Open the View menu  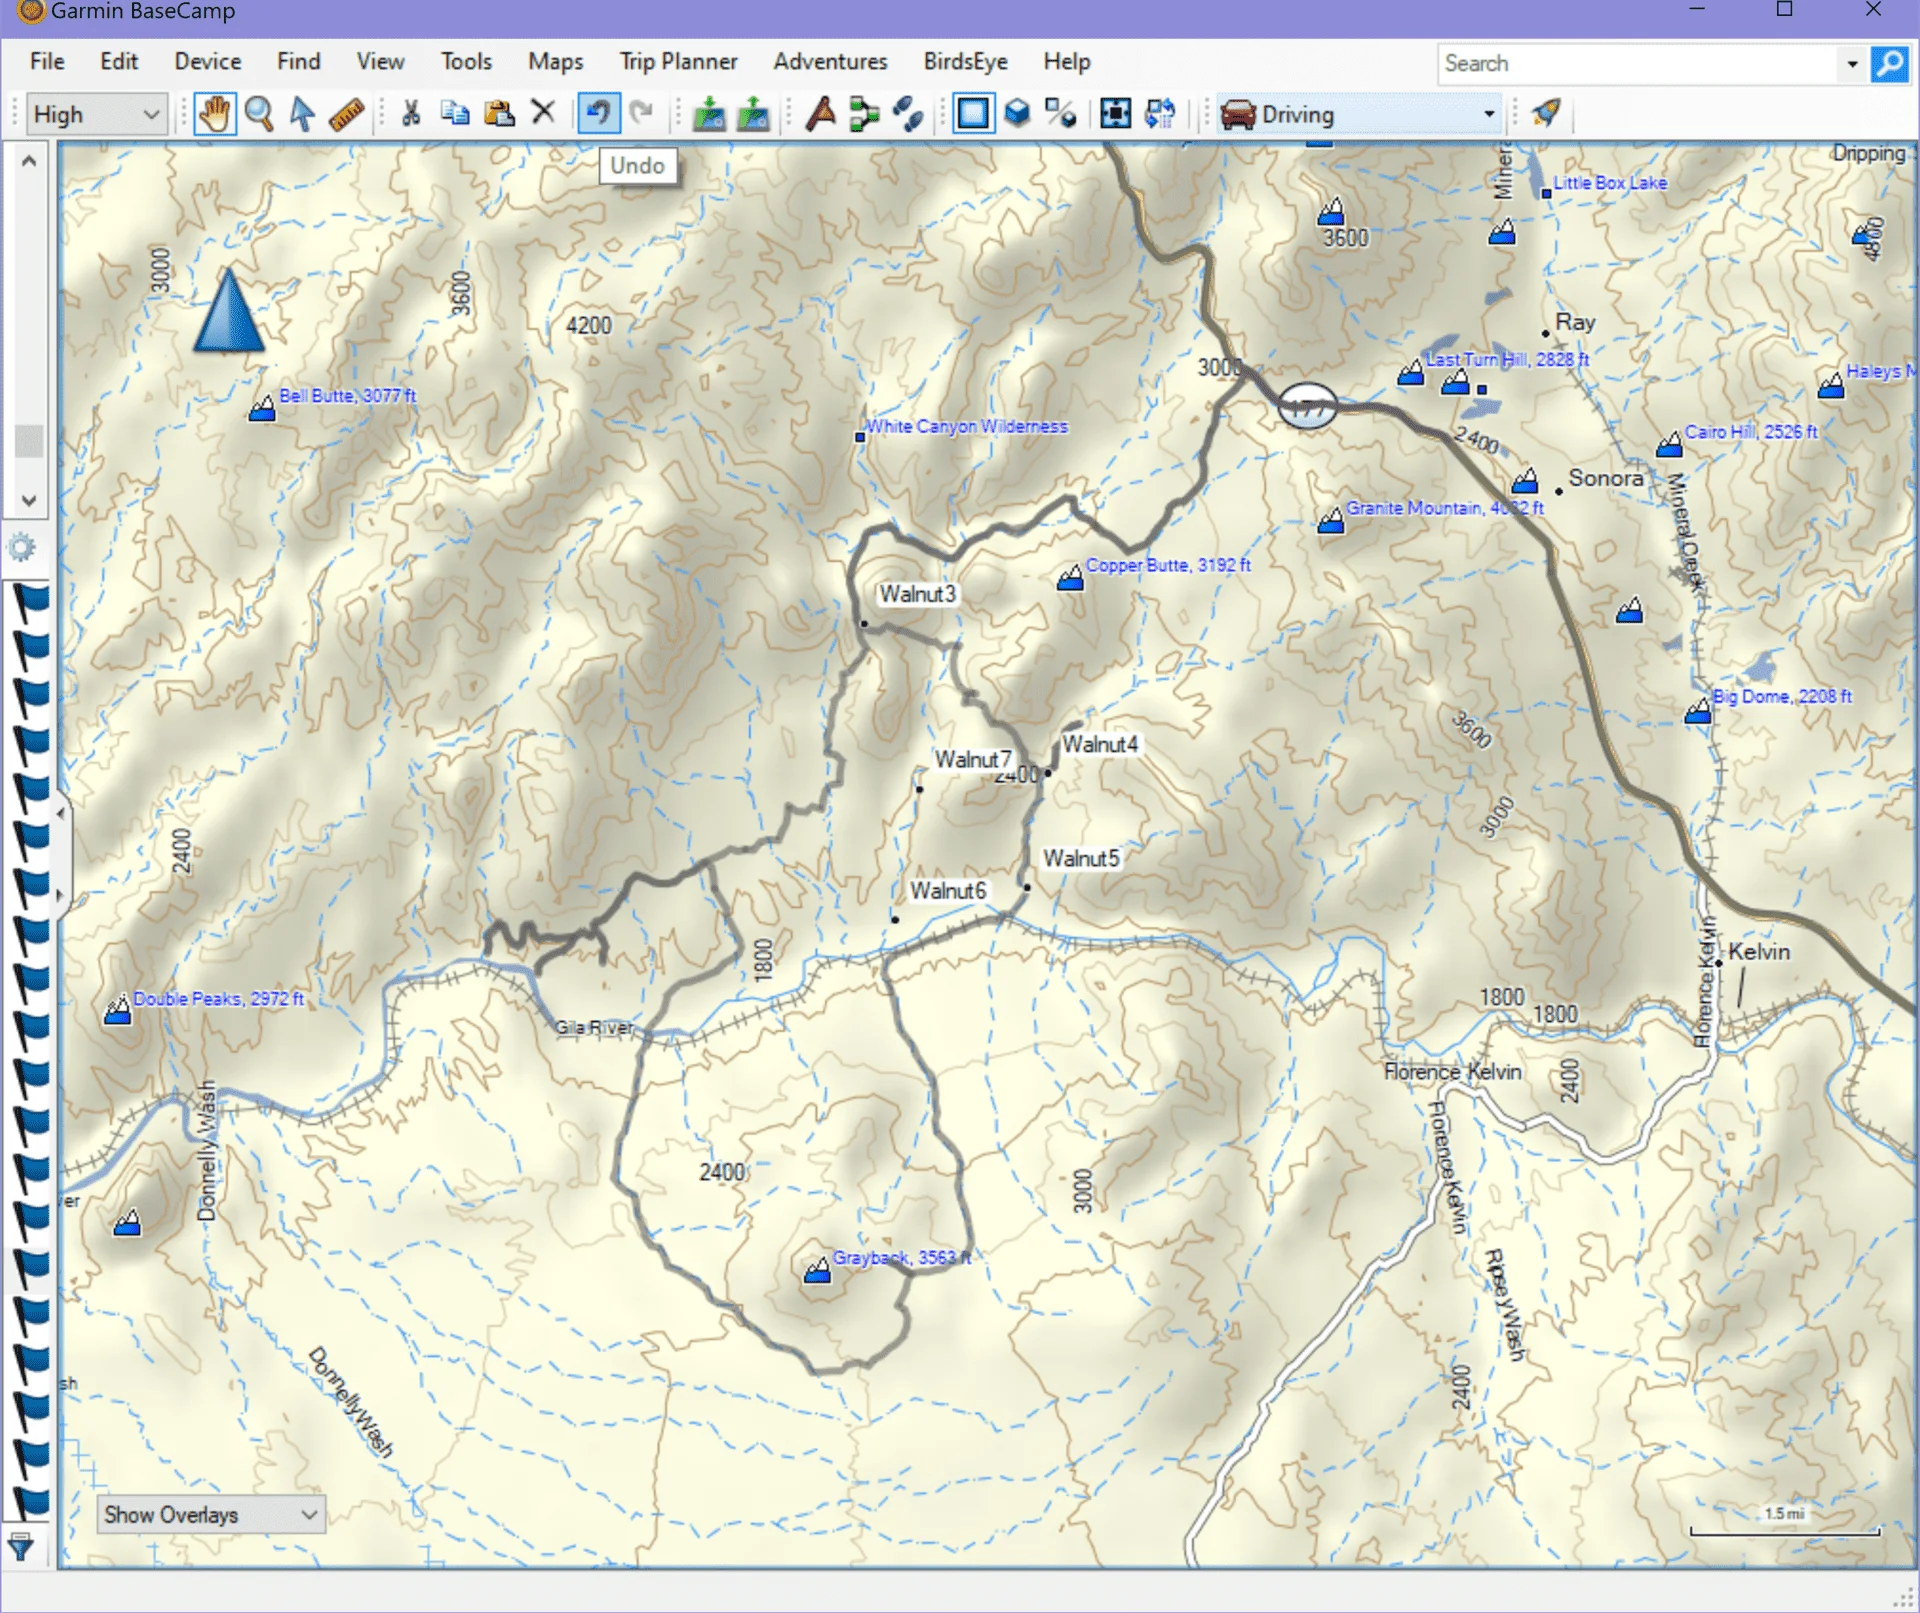pyautogui.click(x=380, y=61)
